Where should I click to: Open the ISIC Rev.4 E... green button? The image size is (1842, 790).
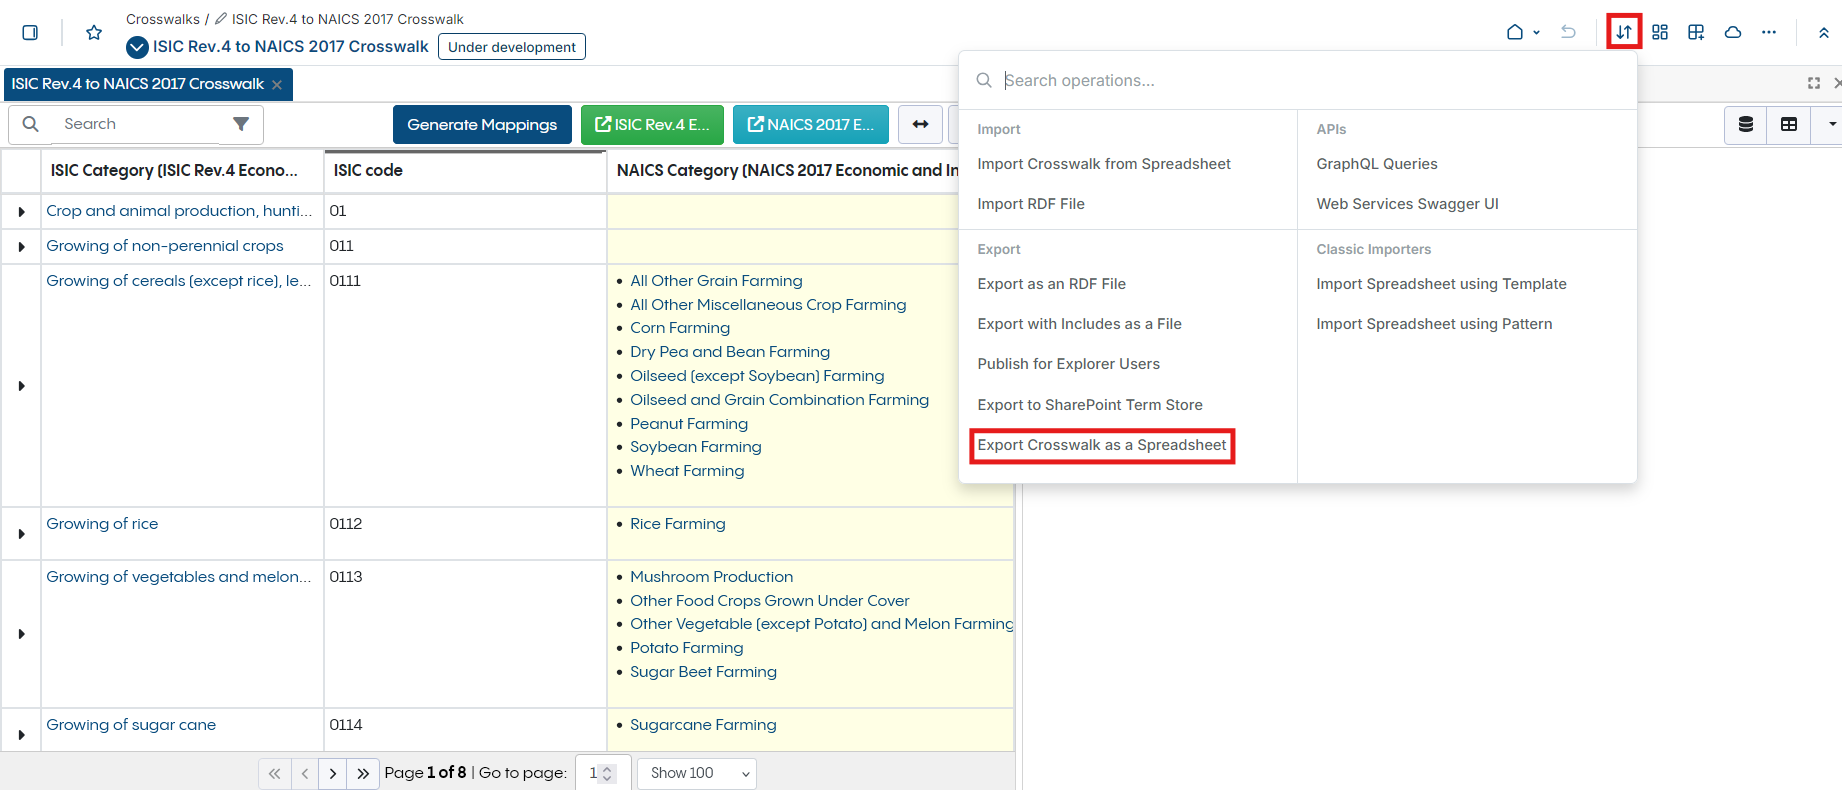[652, 124]
